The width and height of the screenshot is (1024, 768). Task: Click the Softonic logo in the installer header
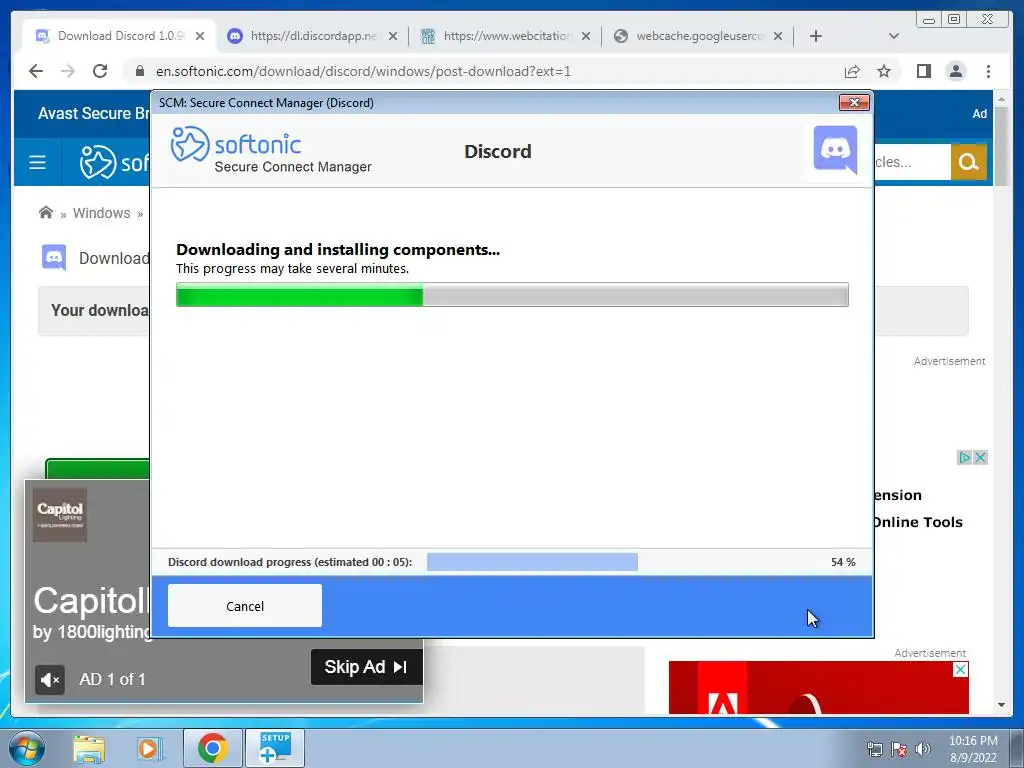236,144
